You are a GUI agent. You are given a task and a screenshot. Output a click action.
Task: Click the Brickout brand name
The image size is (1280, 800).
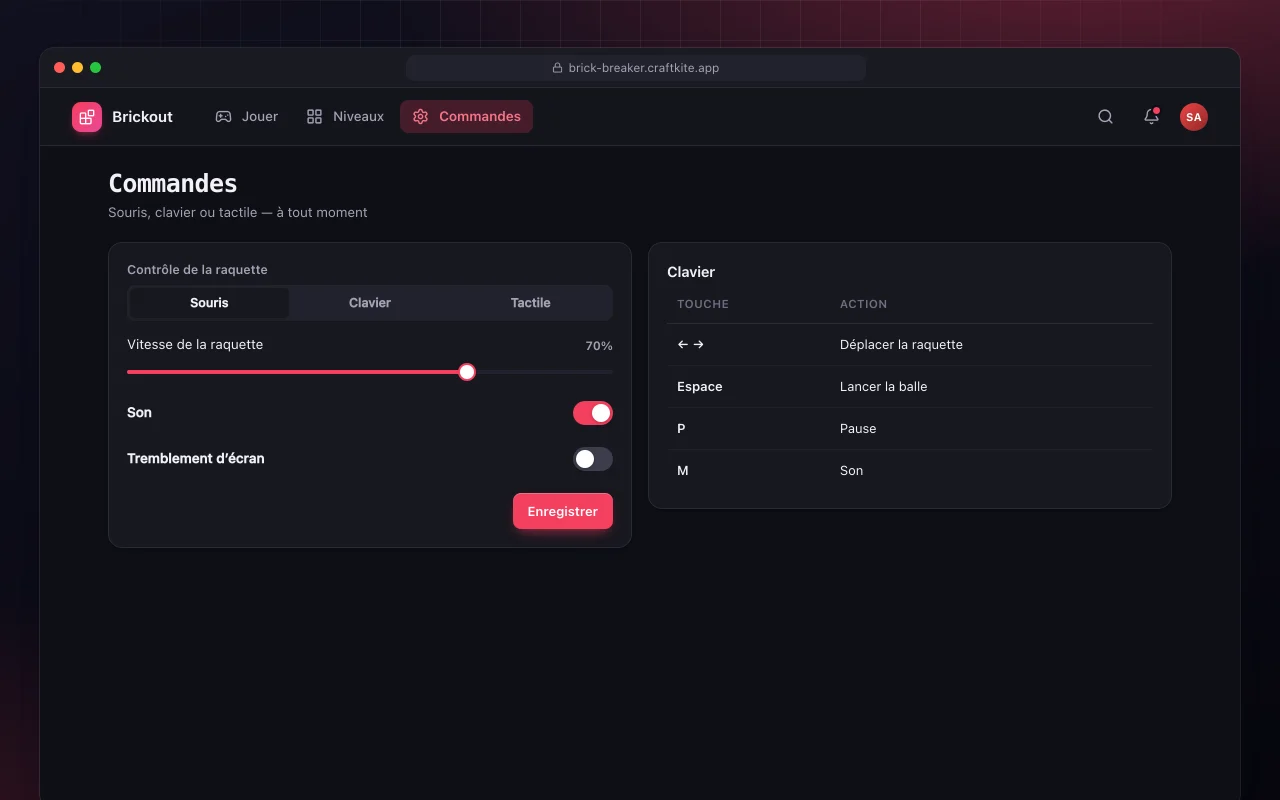142,117
